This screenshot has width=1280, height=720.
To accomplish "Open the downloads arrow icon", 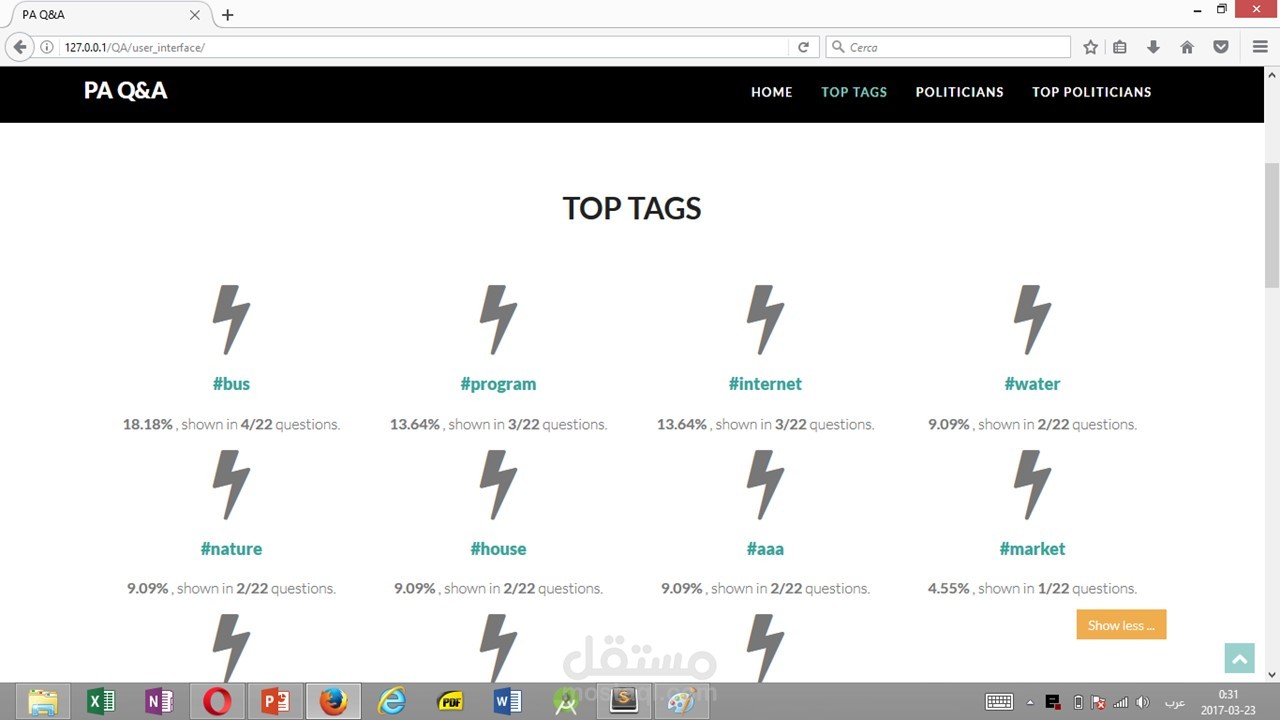I will click(1153, 47).
